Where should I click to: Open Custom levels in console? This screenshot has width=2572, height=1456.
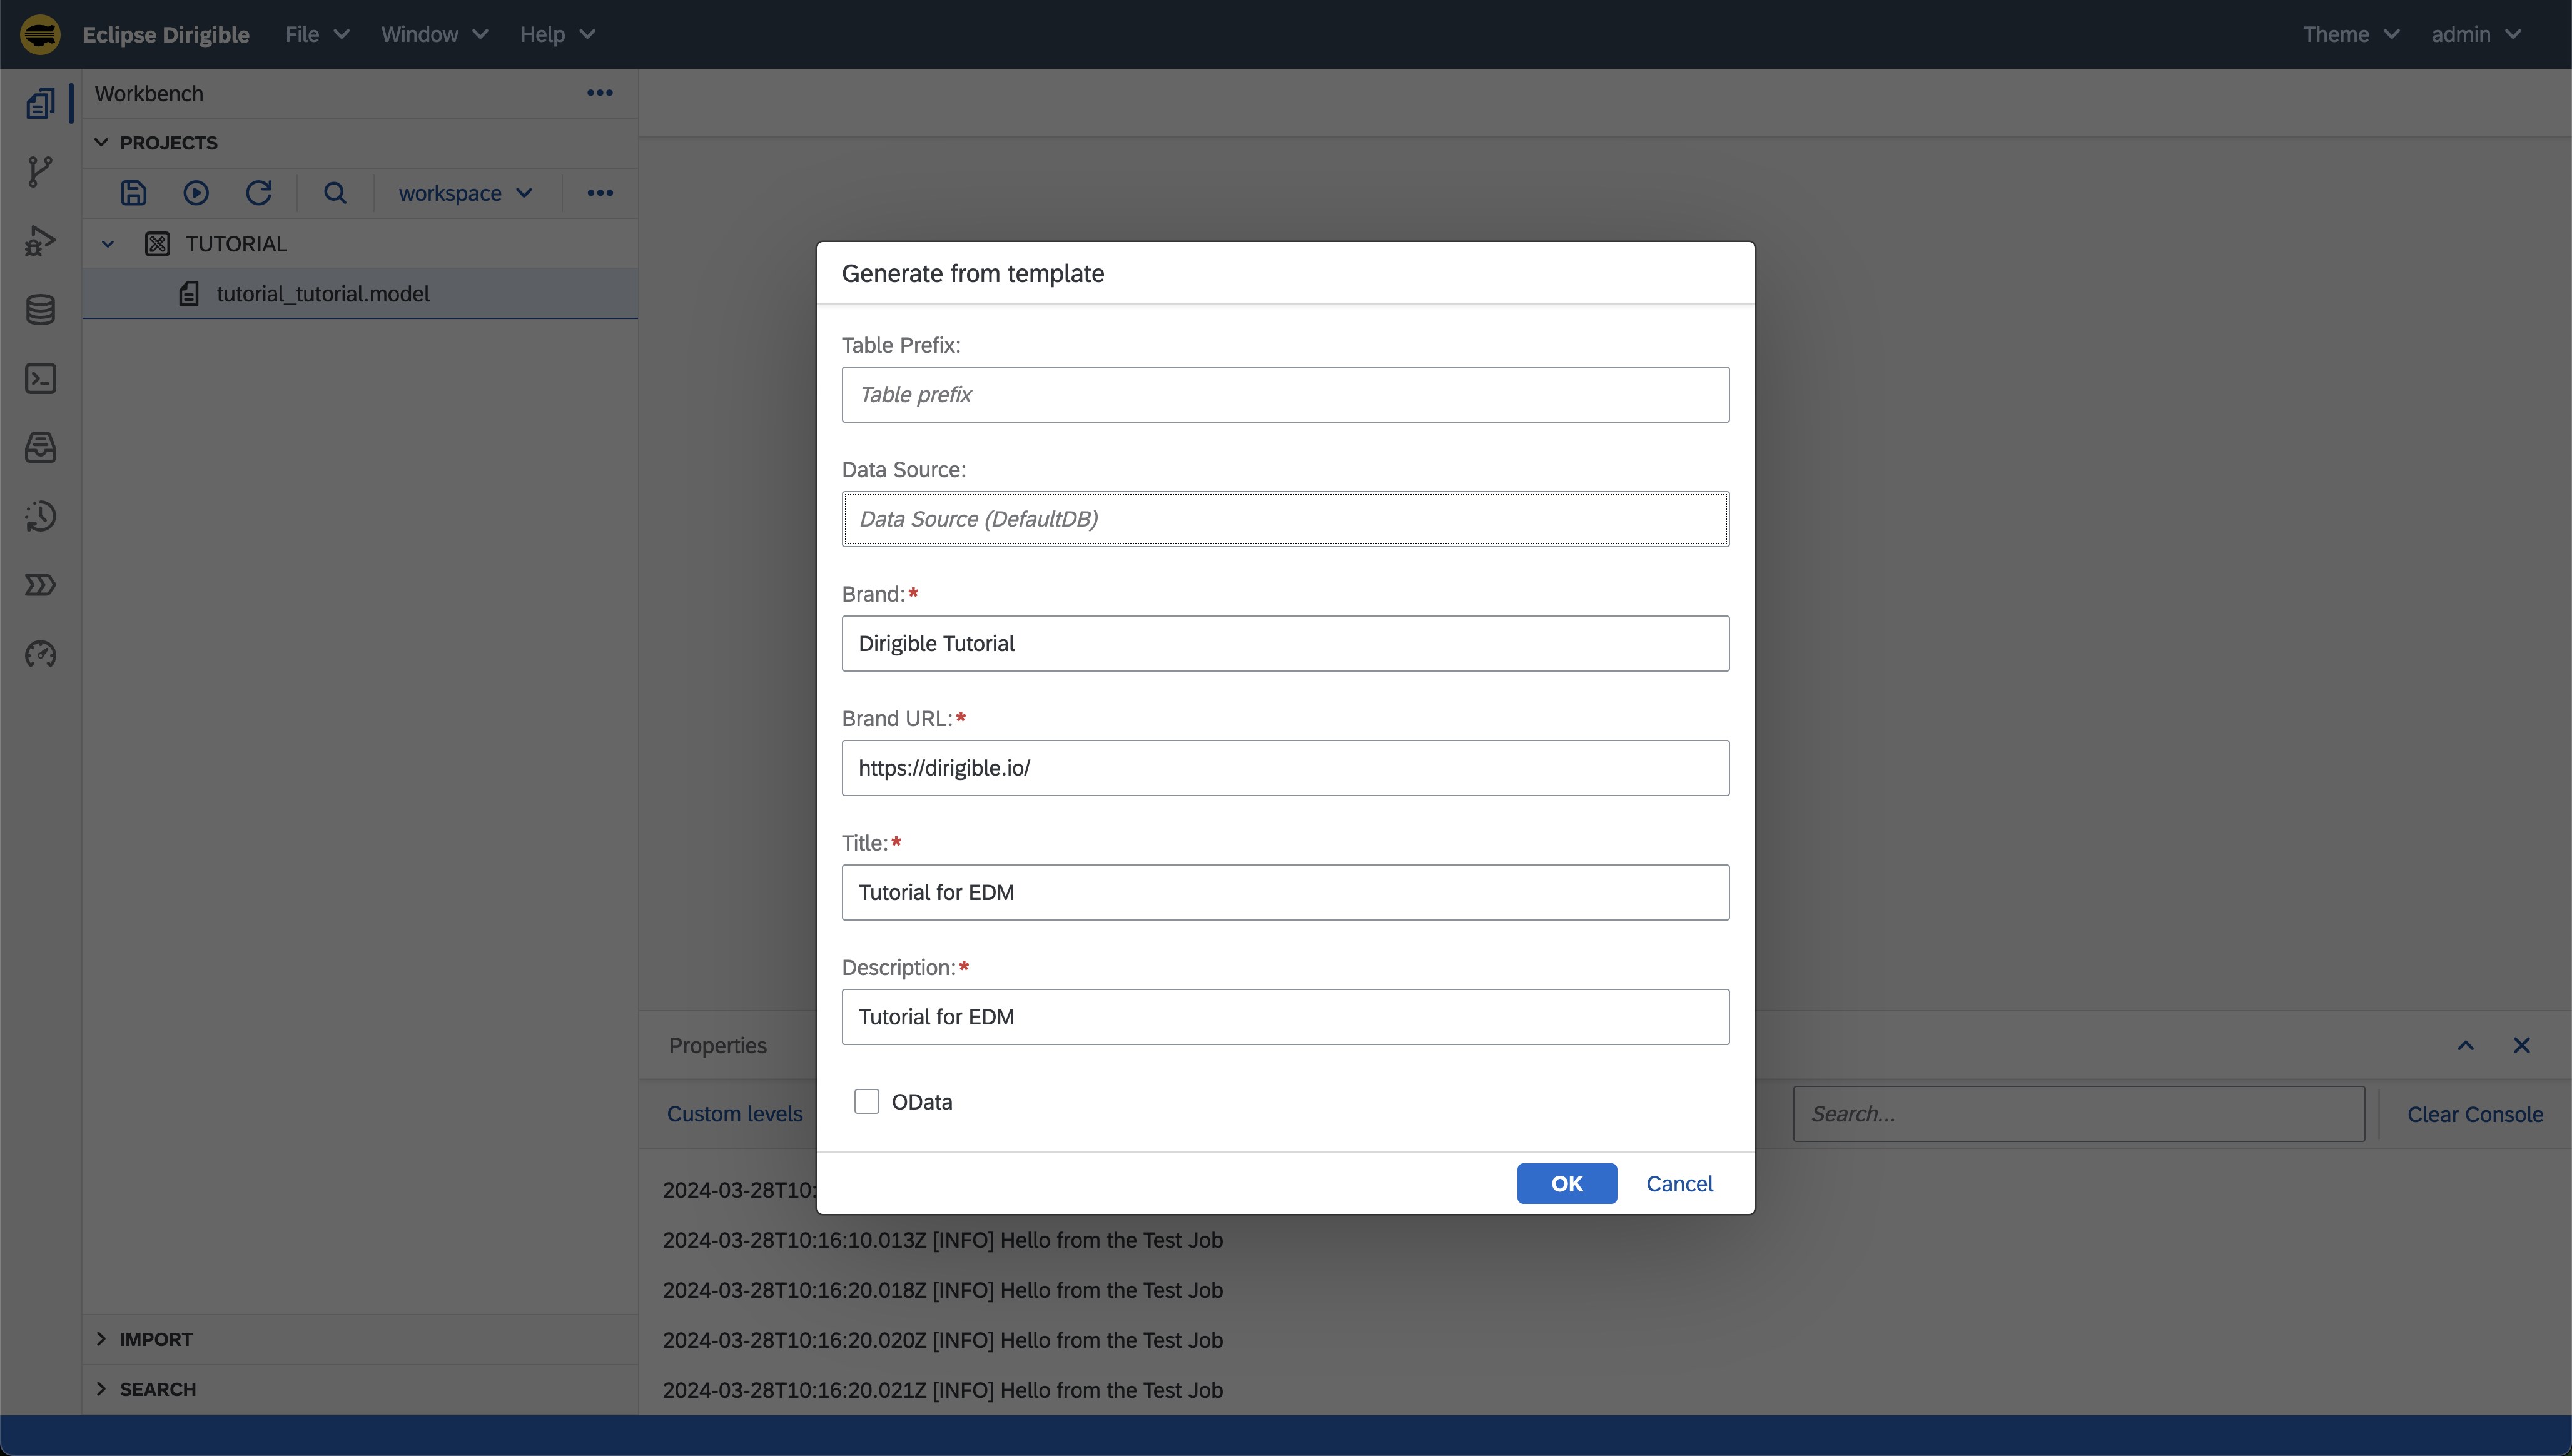[x=735, y=1114]
